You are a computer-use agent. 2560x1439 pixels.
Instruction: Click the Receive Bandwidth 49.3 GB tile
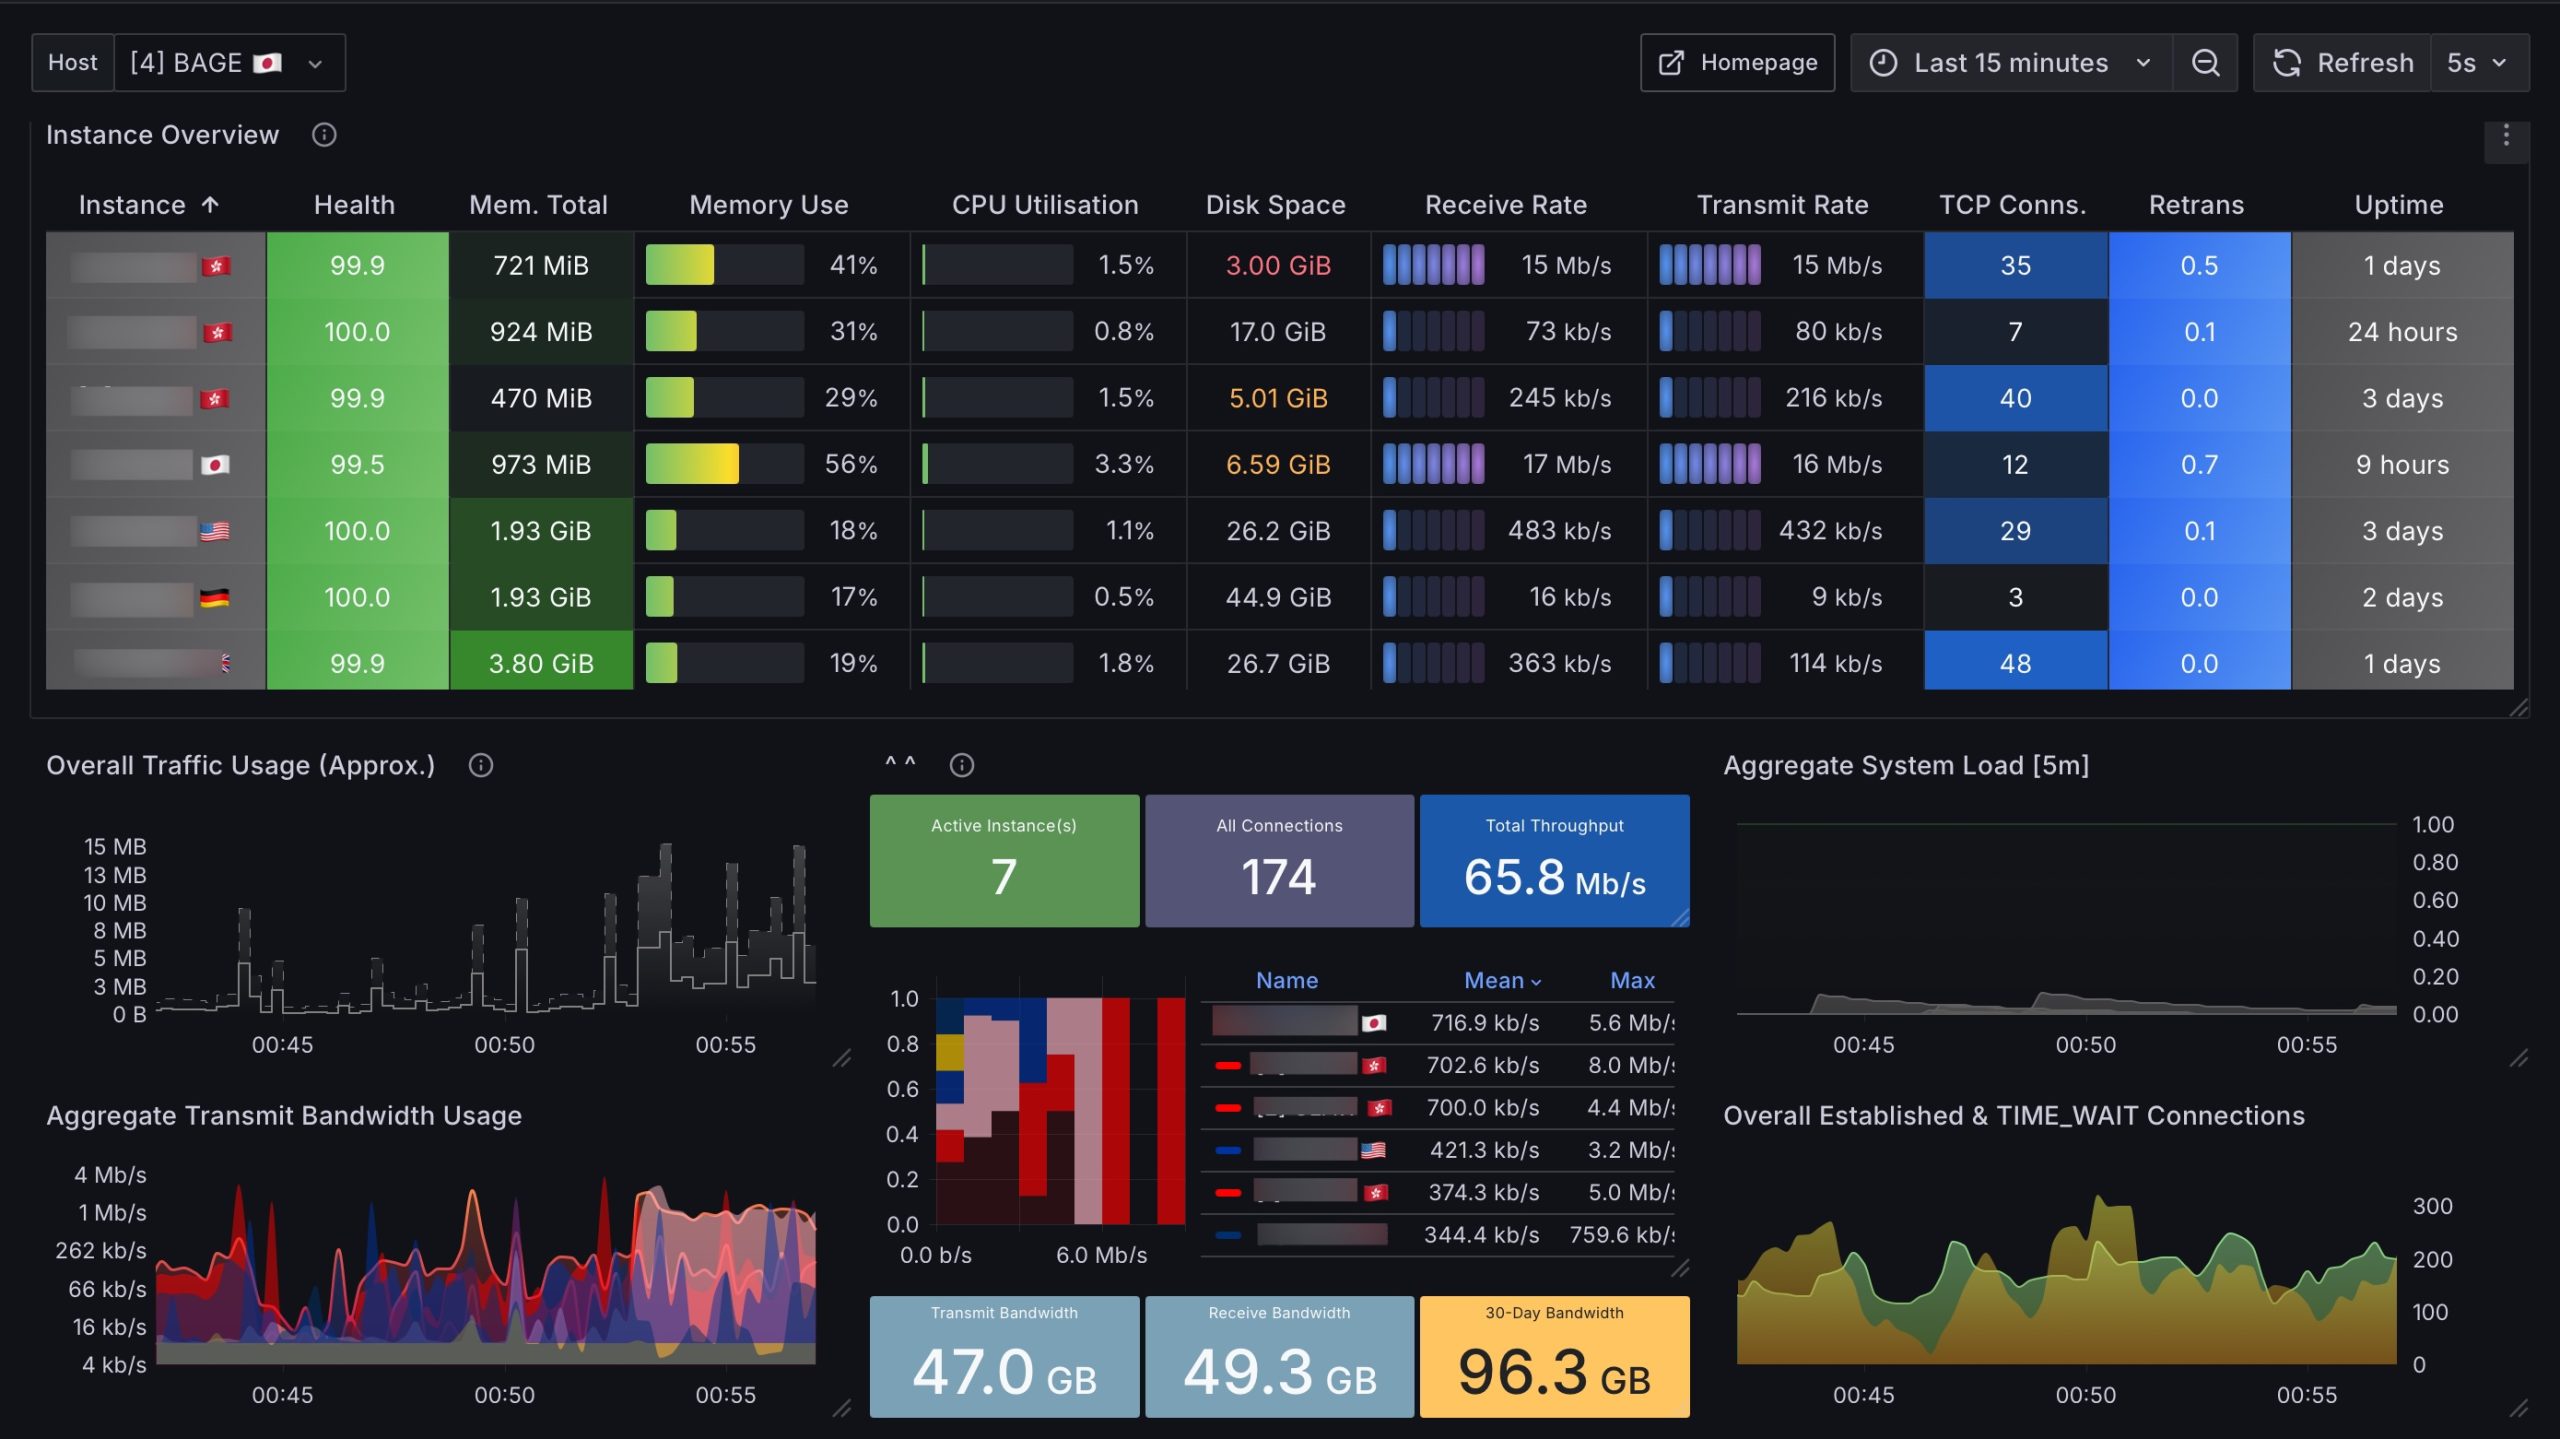[x=1279, y=1357]
